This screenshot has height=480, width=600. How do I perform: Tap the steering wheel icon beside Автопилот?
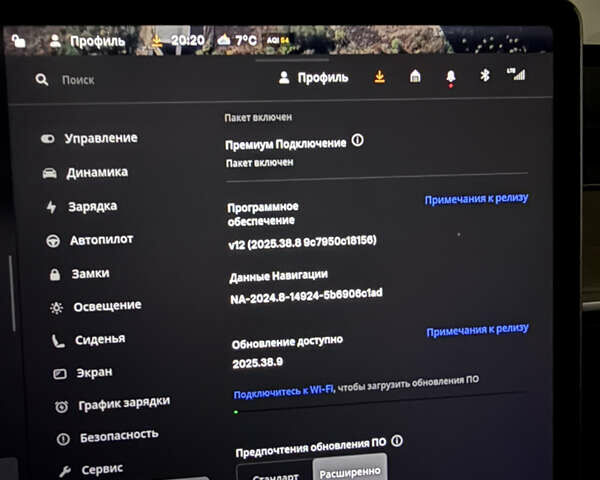(53, 241)
